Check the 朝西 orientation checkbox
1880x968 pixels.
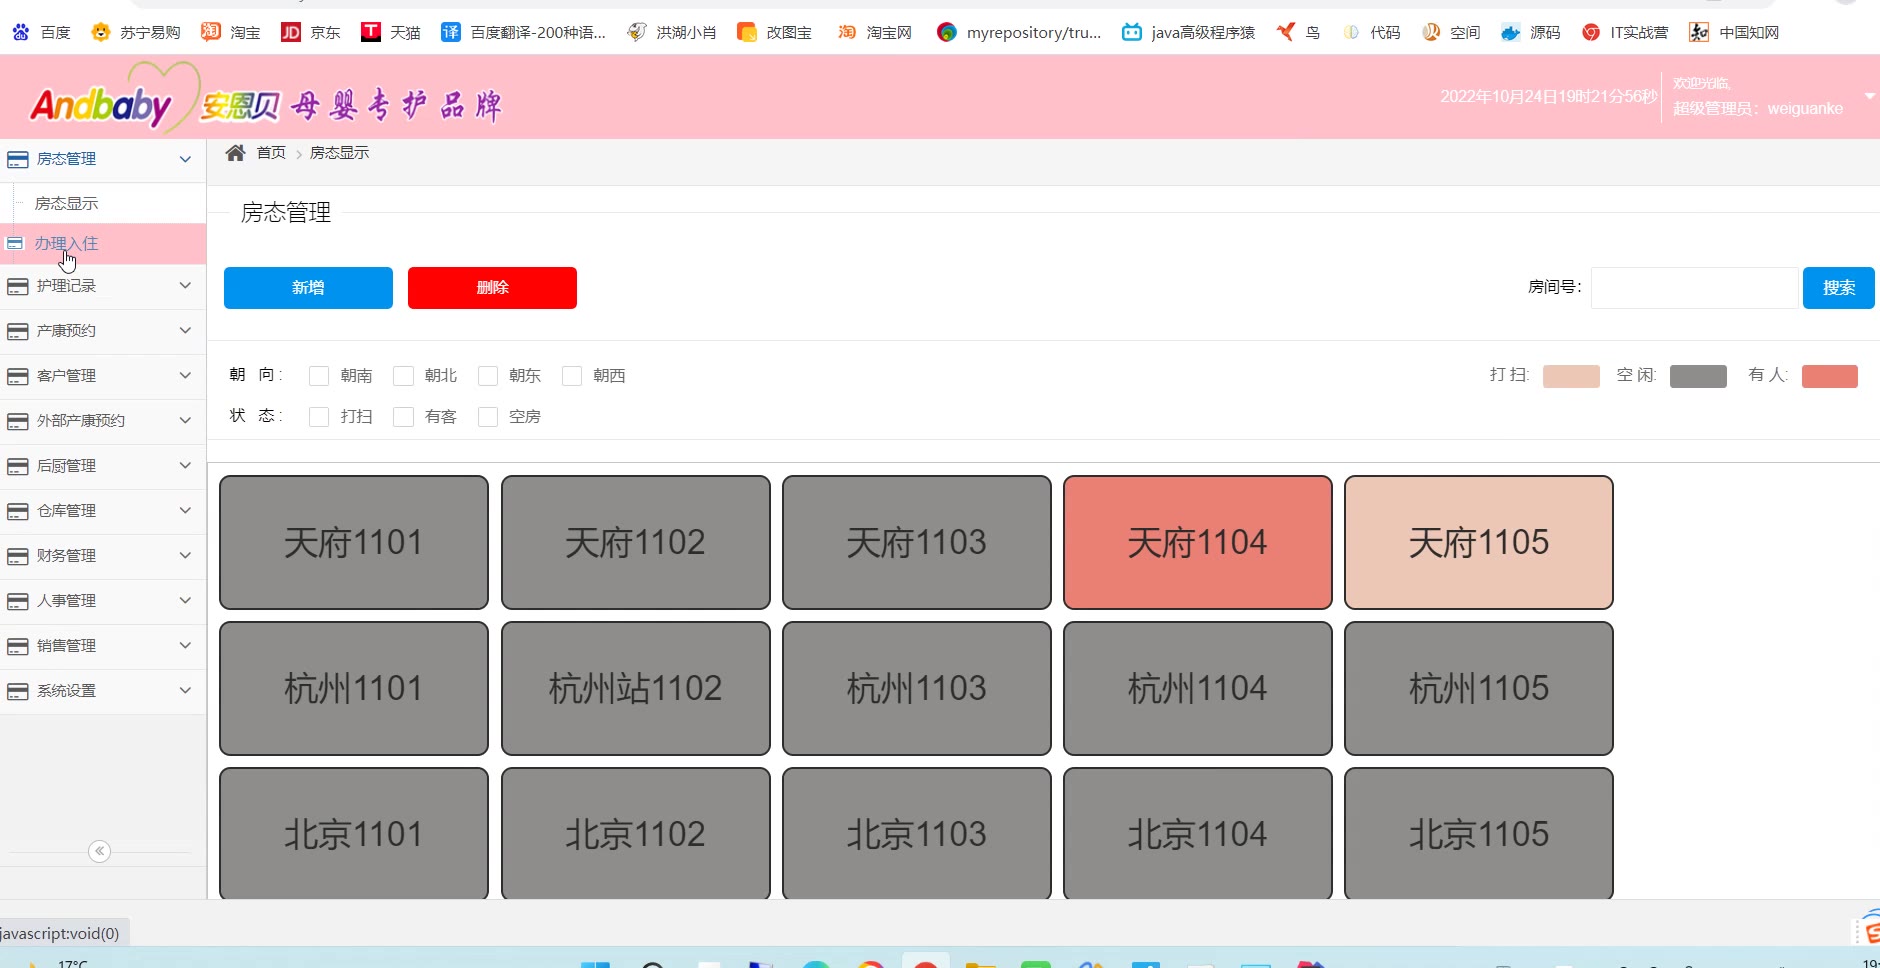coord(572,375)
